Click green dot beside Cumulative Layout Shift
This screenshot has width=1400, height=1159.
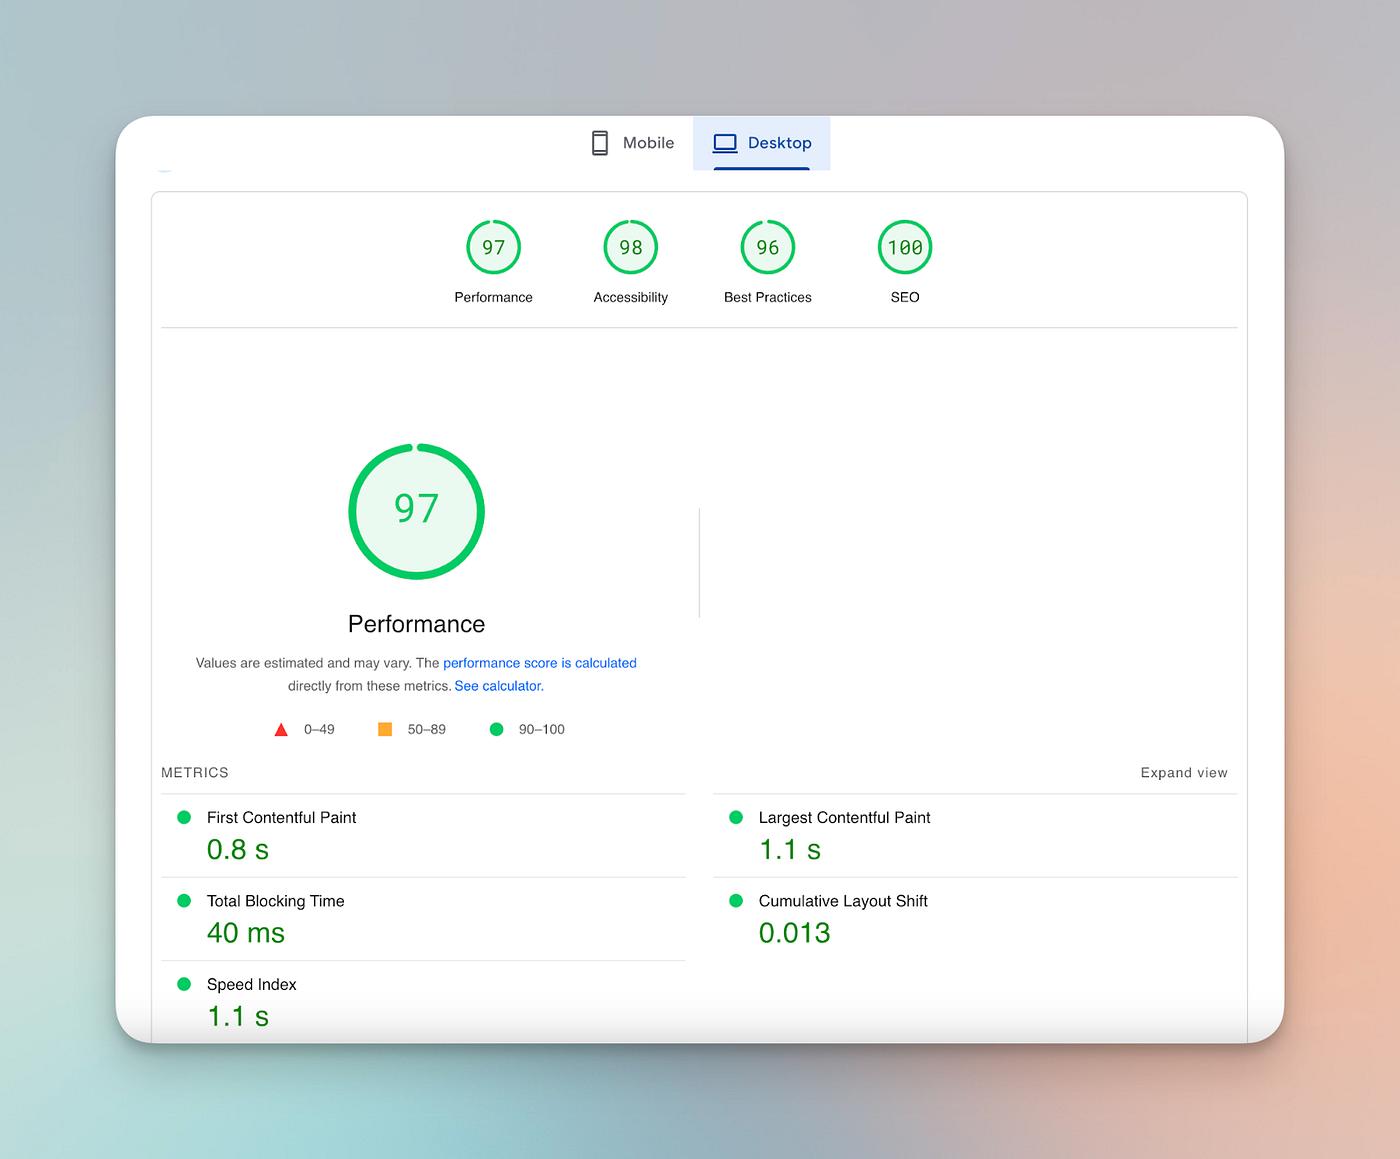click(x=736, y=901)
